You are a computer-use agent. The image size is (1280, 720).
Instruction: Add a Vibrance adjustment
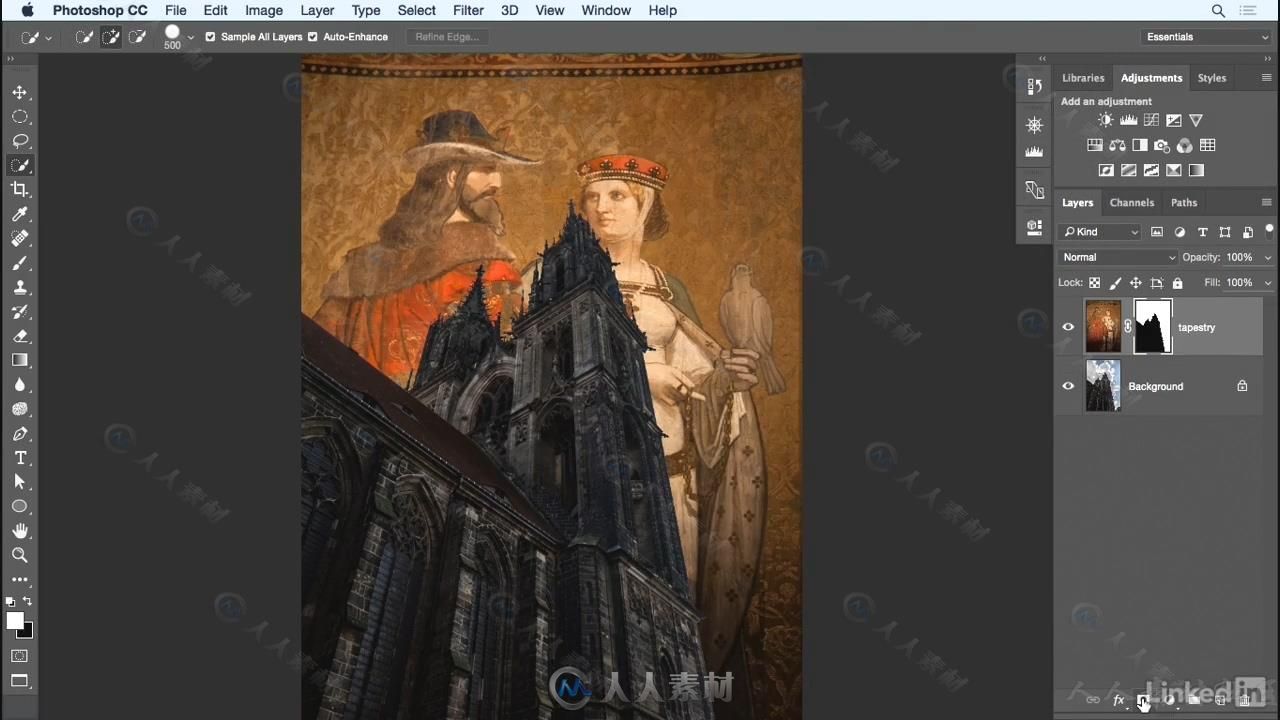click(1196, 120)
